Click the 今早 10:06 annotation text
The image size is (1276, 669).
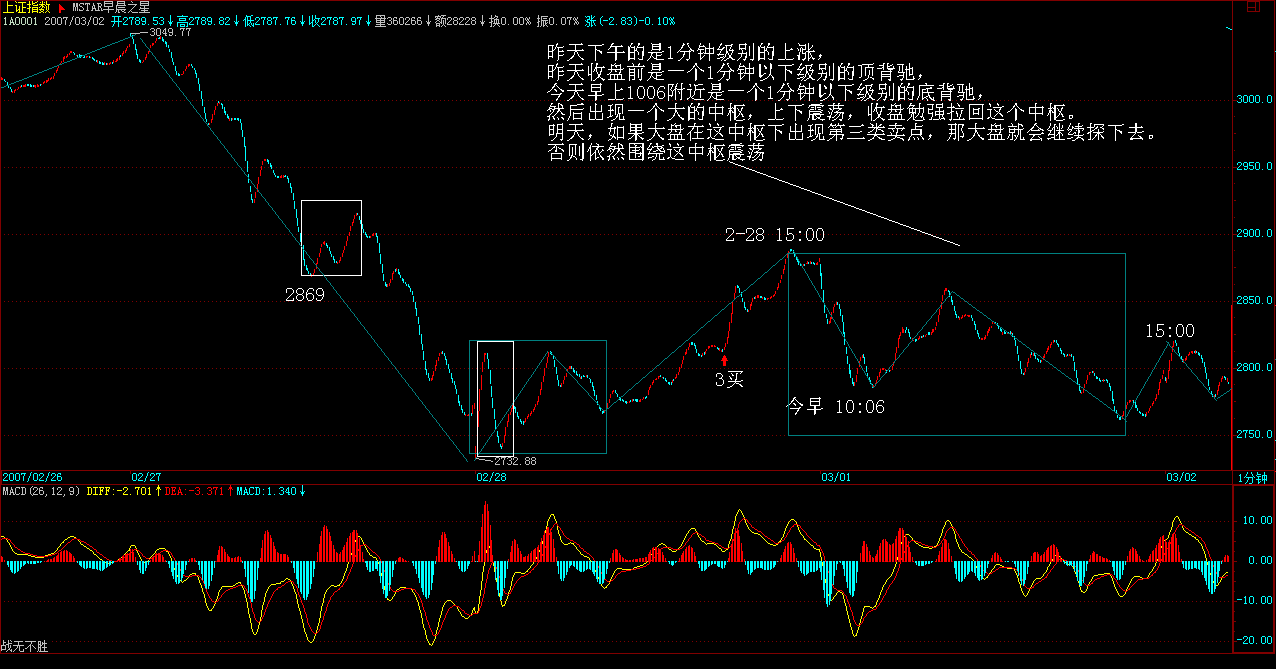[x=836, y=407]
